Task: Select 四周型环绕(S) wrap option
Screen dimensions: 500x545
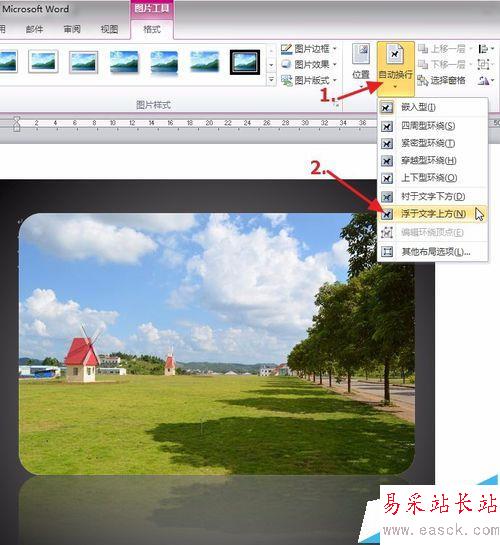Action: point(433,126)
